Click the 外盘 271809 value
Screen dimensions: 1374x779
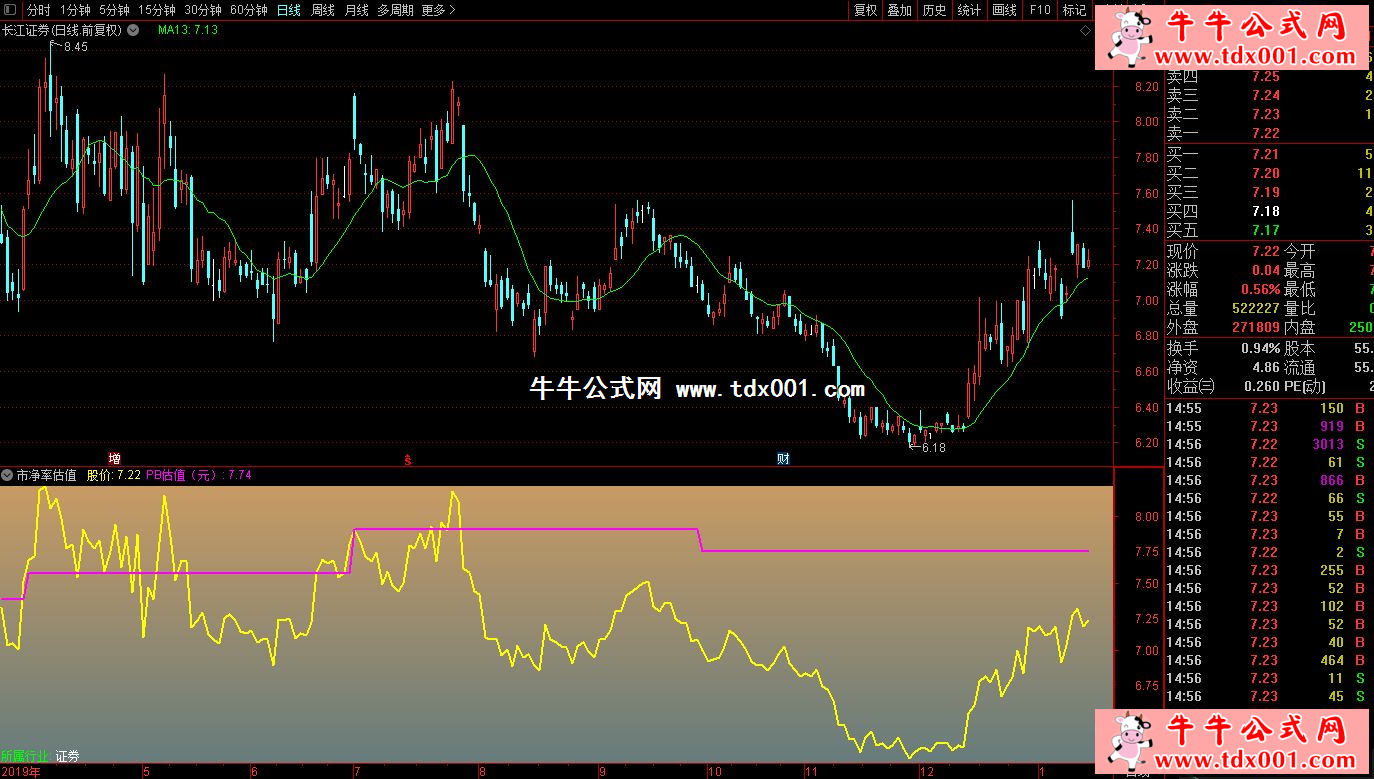[1254, 327]
